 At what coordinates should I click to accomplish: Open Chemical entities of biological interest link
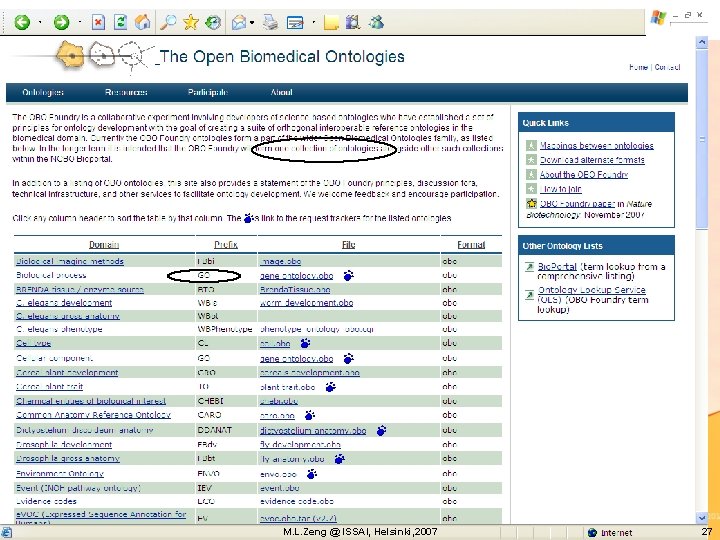[91, 401]
